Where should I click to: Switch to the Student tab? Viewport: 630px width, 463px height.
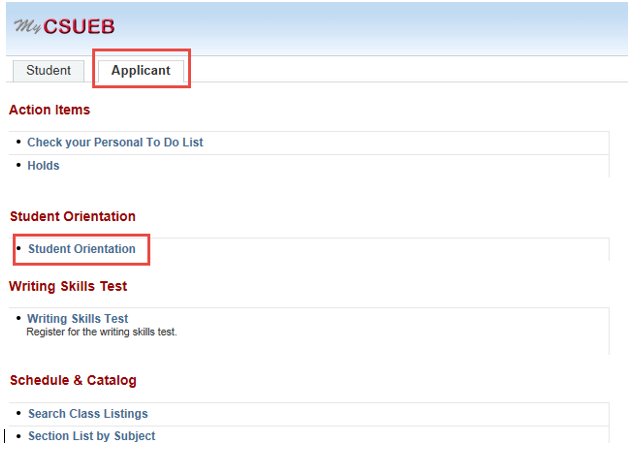coord(49,71)
